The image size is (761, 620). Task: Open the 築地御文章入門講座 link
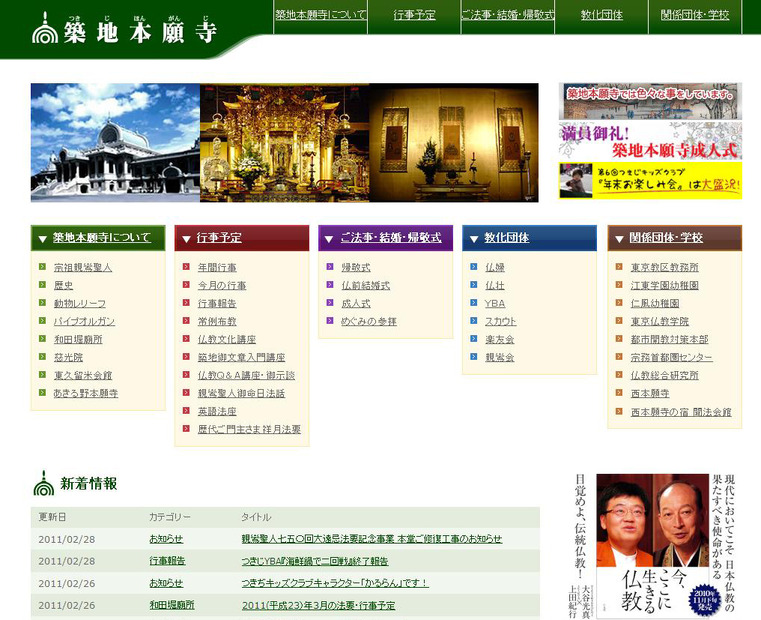tap(241, 357)
